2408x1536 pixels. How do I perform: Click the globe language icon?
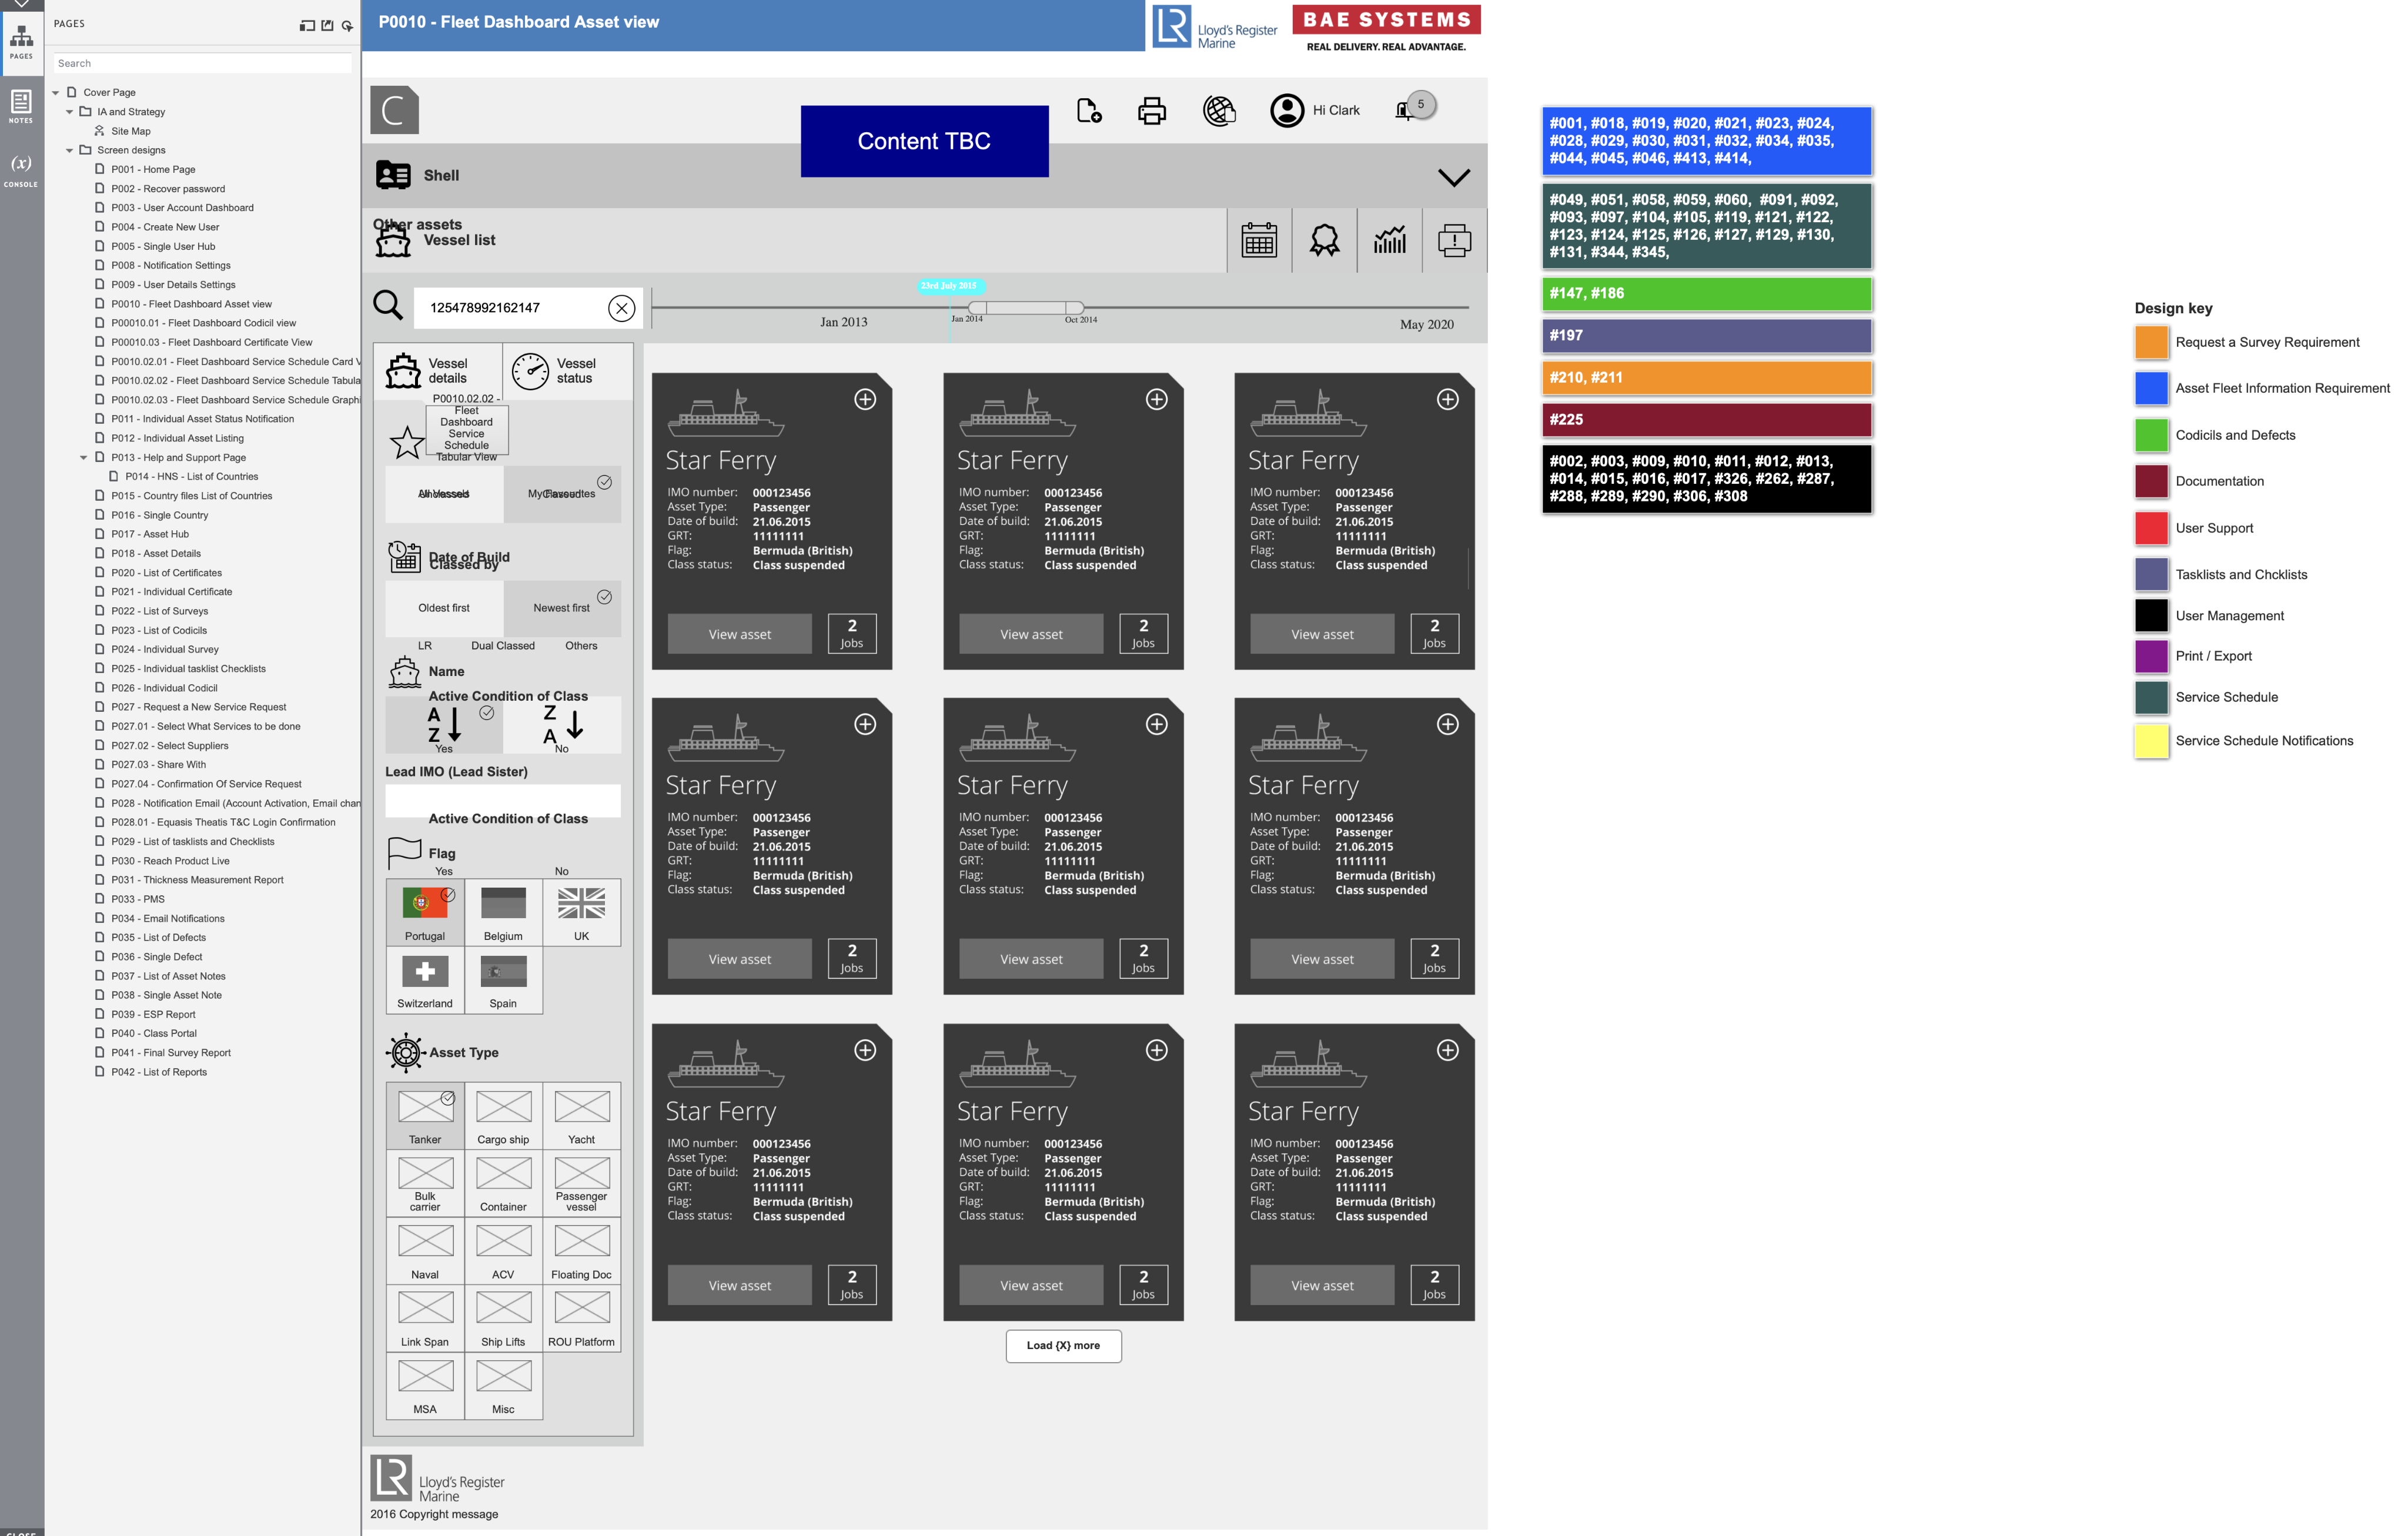point(1219,111)
